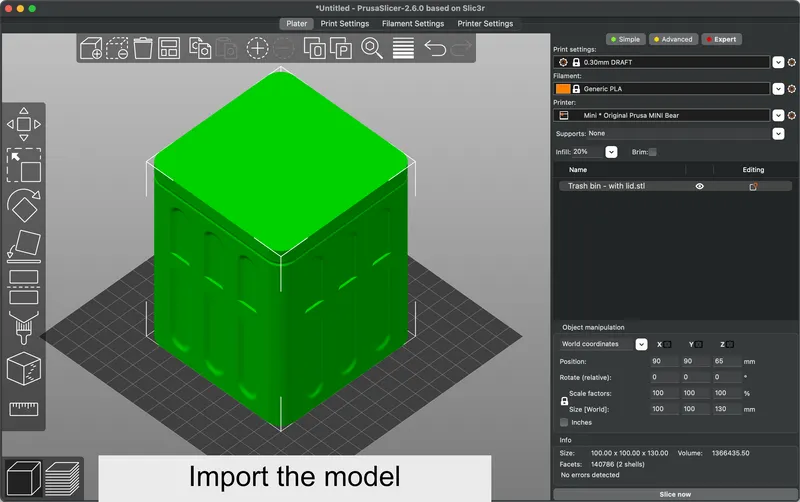The height and width of the screenshot is (502, 800).
Task: Switch to Advanced mode
Action: coord(672,40)
